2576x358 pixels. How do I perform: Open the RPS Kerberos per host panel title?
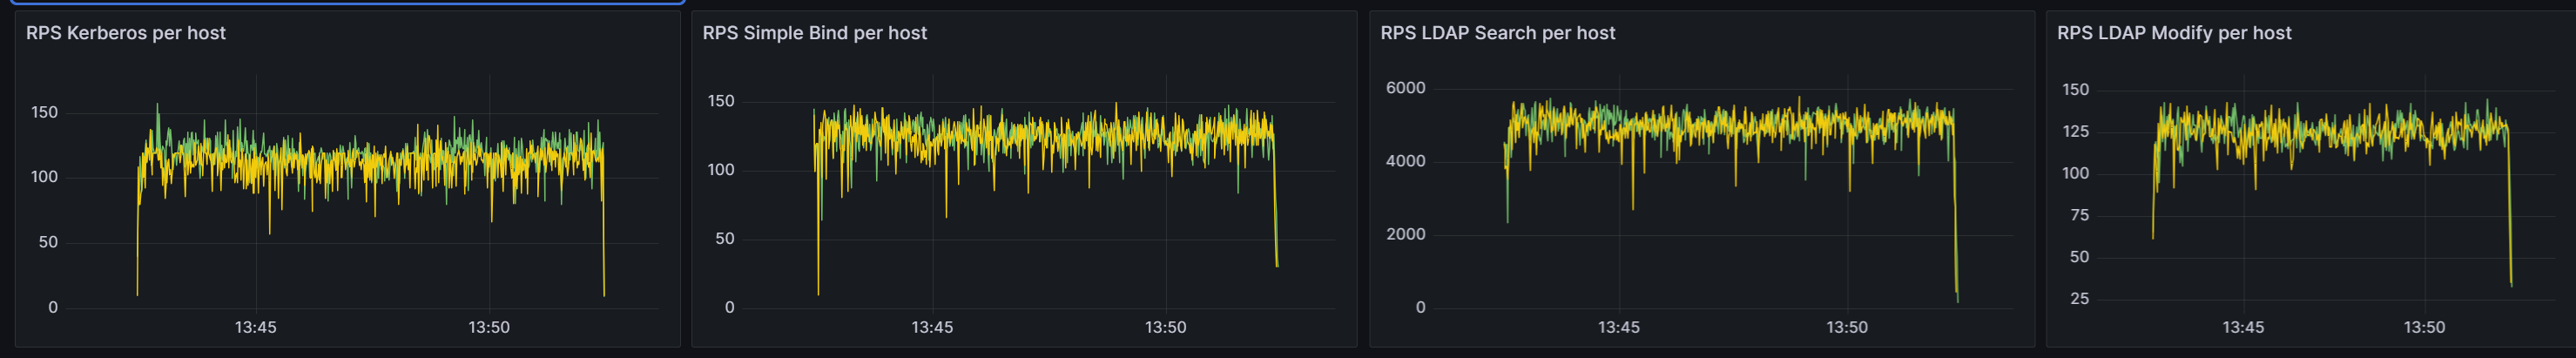click(126, 33)
